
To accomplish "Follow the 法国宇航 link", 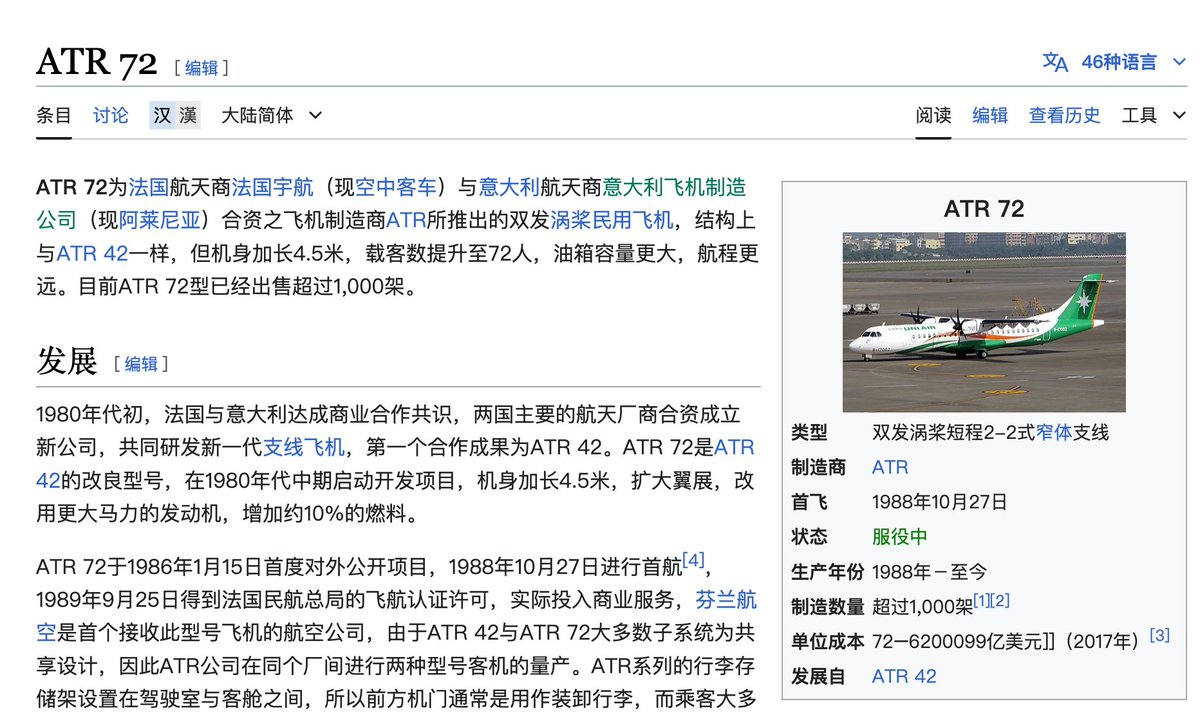I will click(273, 186).
